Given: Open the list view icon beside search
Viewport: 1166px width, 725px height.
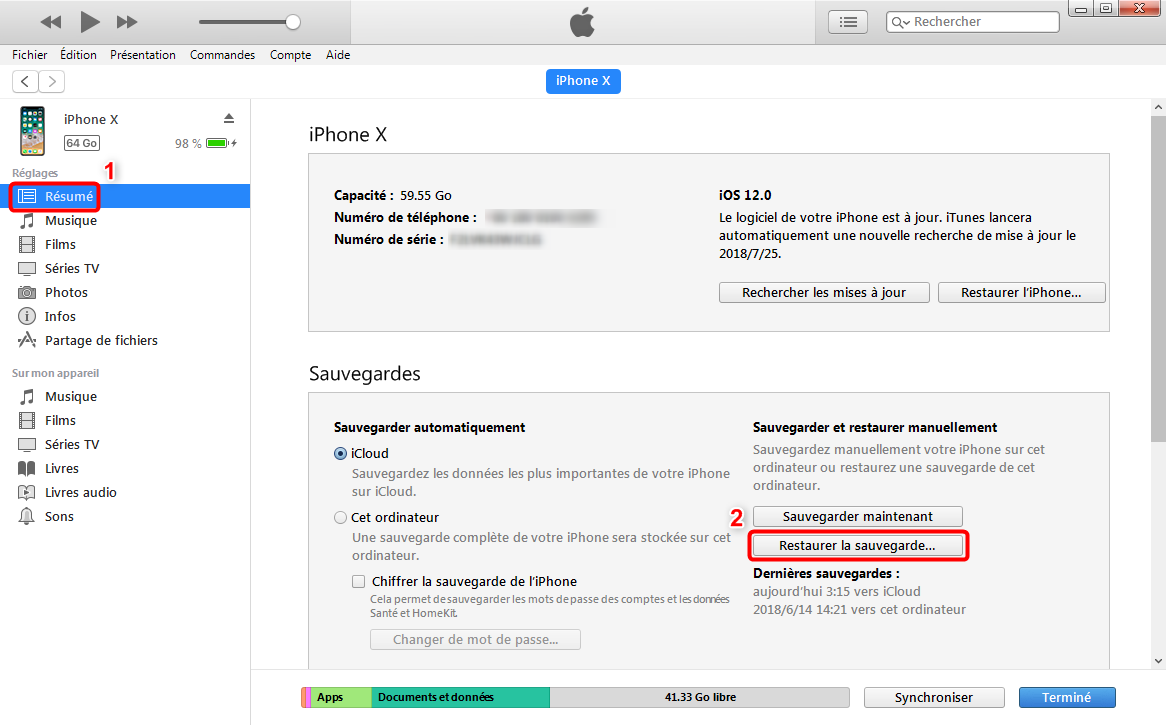Looking at the screenshot, I should coord(848,22).
